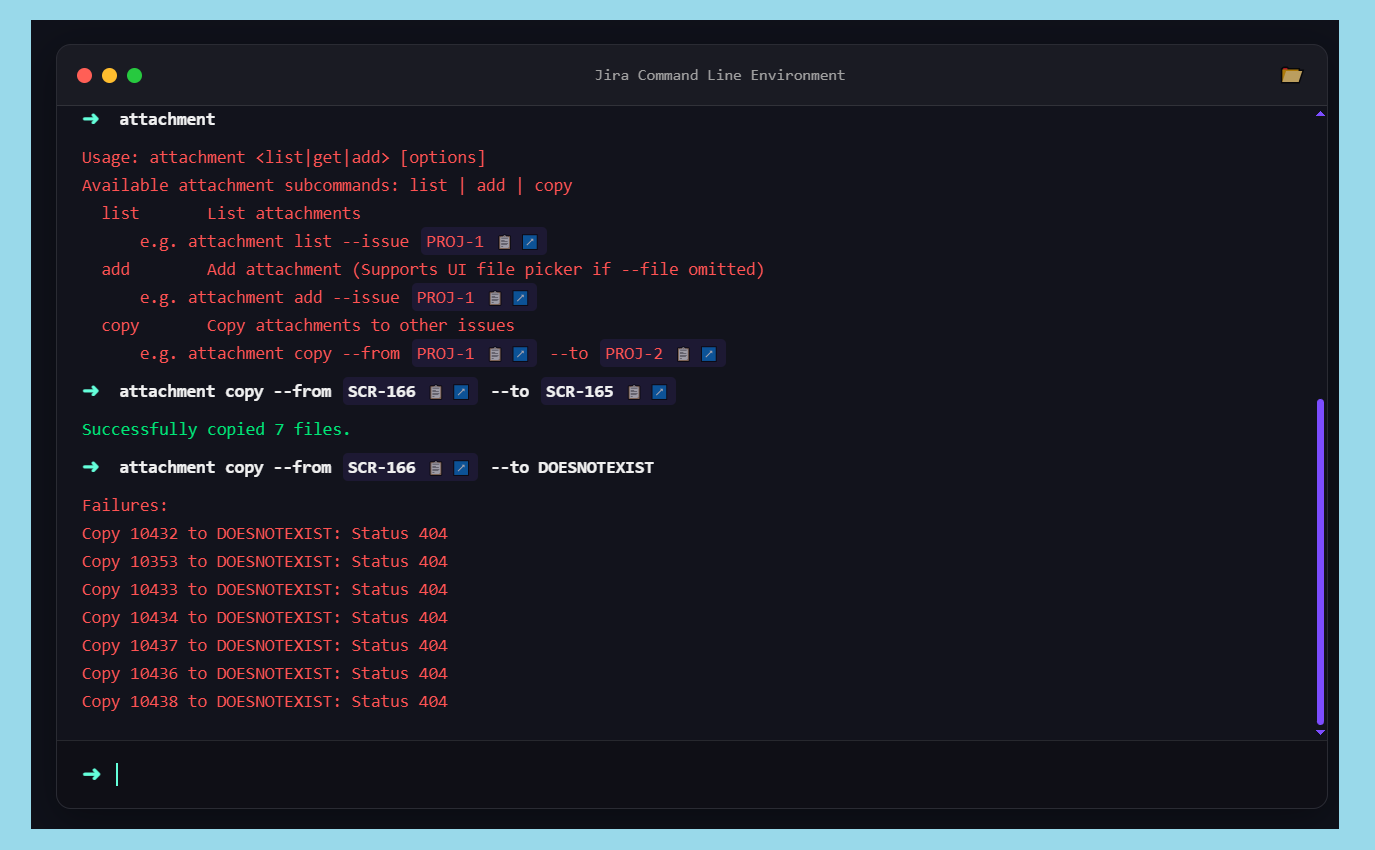
Task: Copy PROJ-1 key in the attachment list example
Action: (505, 242)
